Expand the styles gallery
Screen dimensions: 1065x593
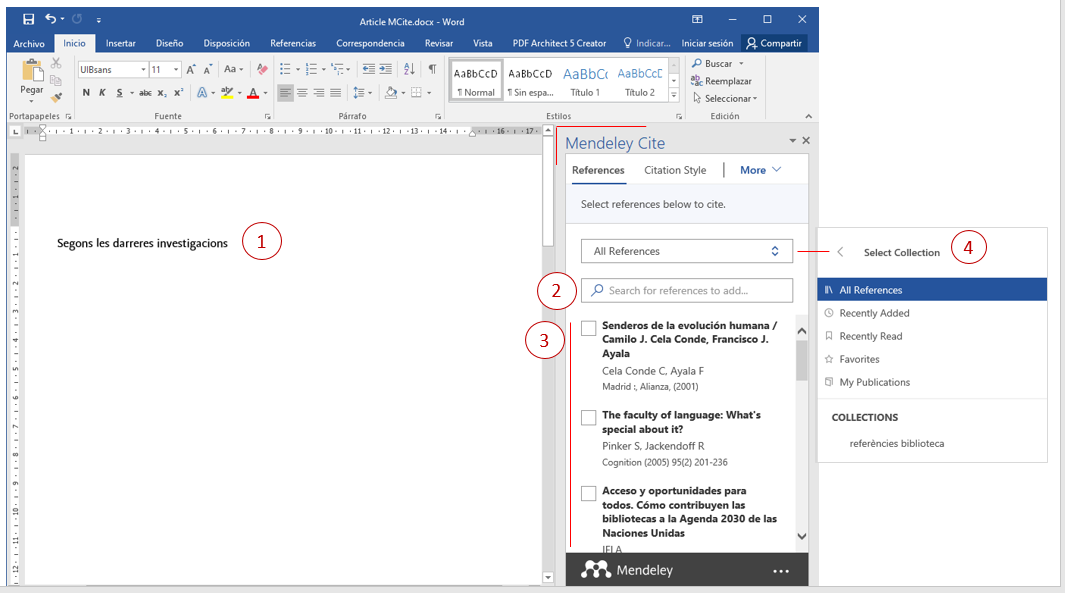(674, 95)
